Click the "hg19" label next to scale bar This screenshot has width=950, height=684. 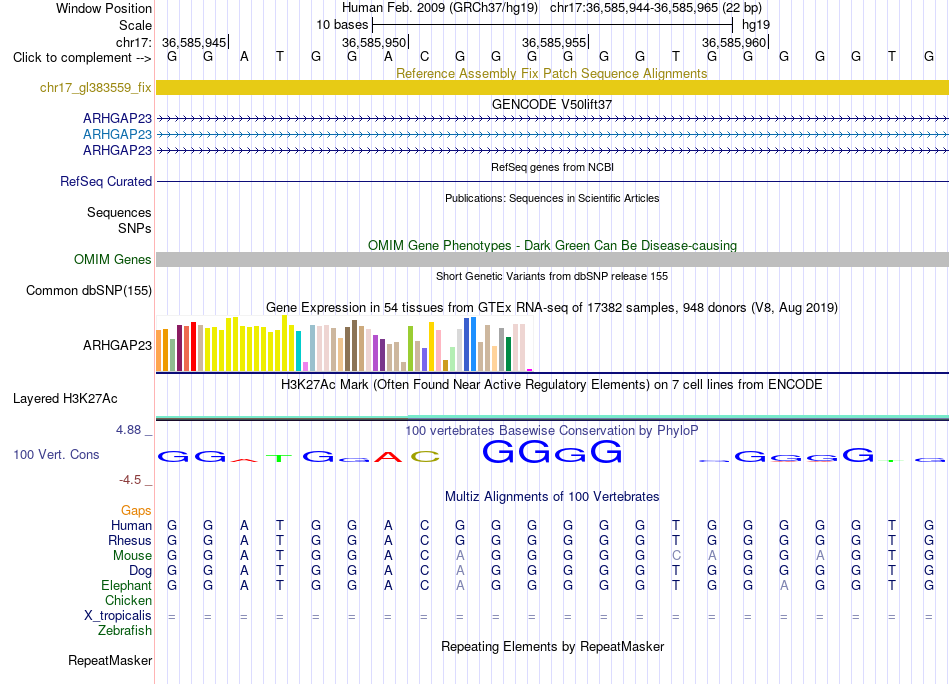point(756,25)
